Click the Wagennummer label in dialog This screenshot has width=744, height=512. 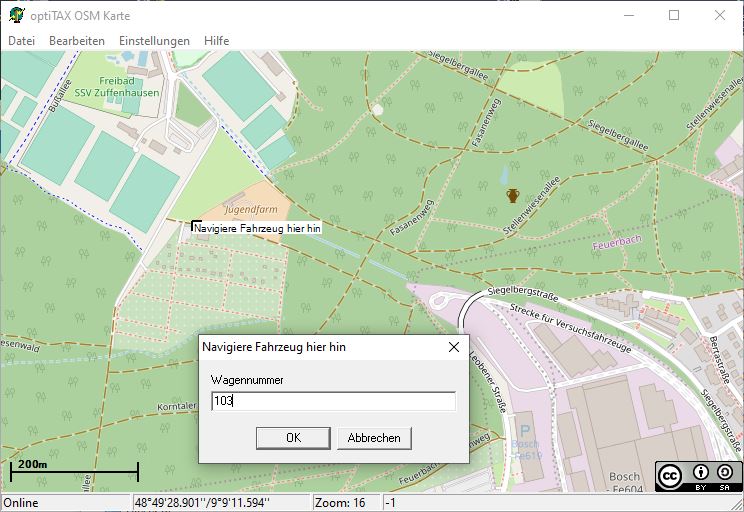tap(247, 380)
